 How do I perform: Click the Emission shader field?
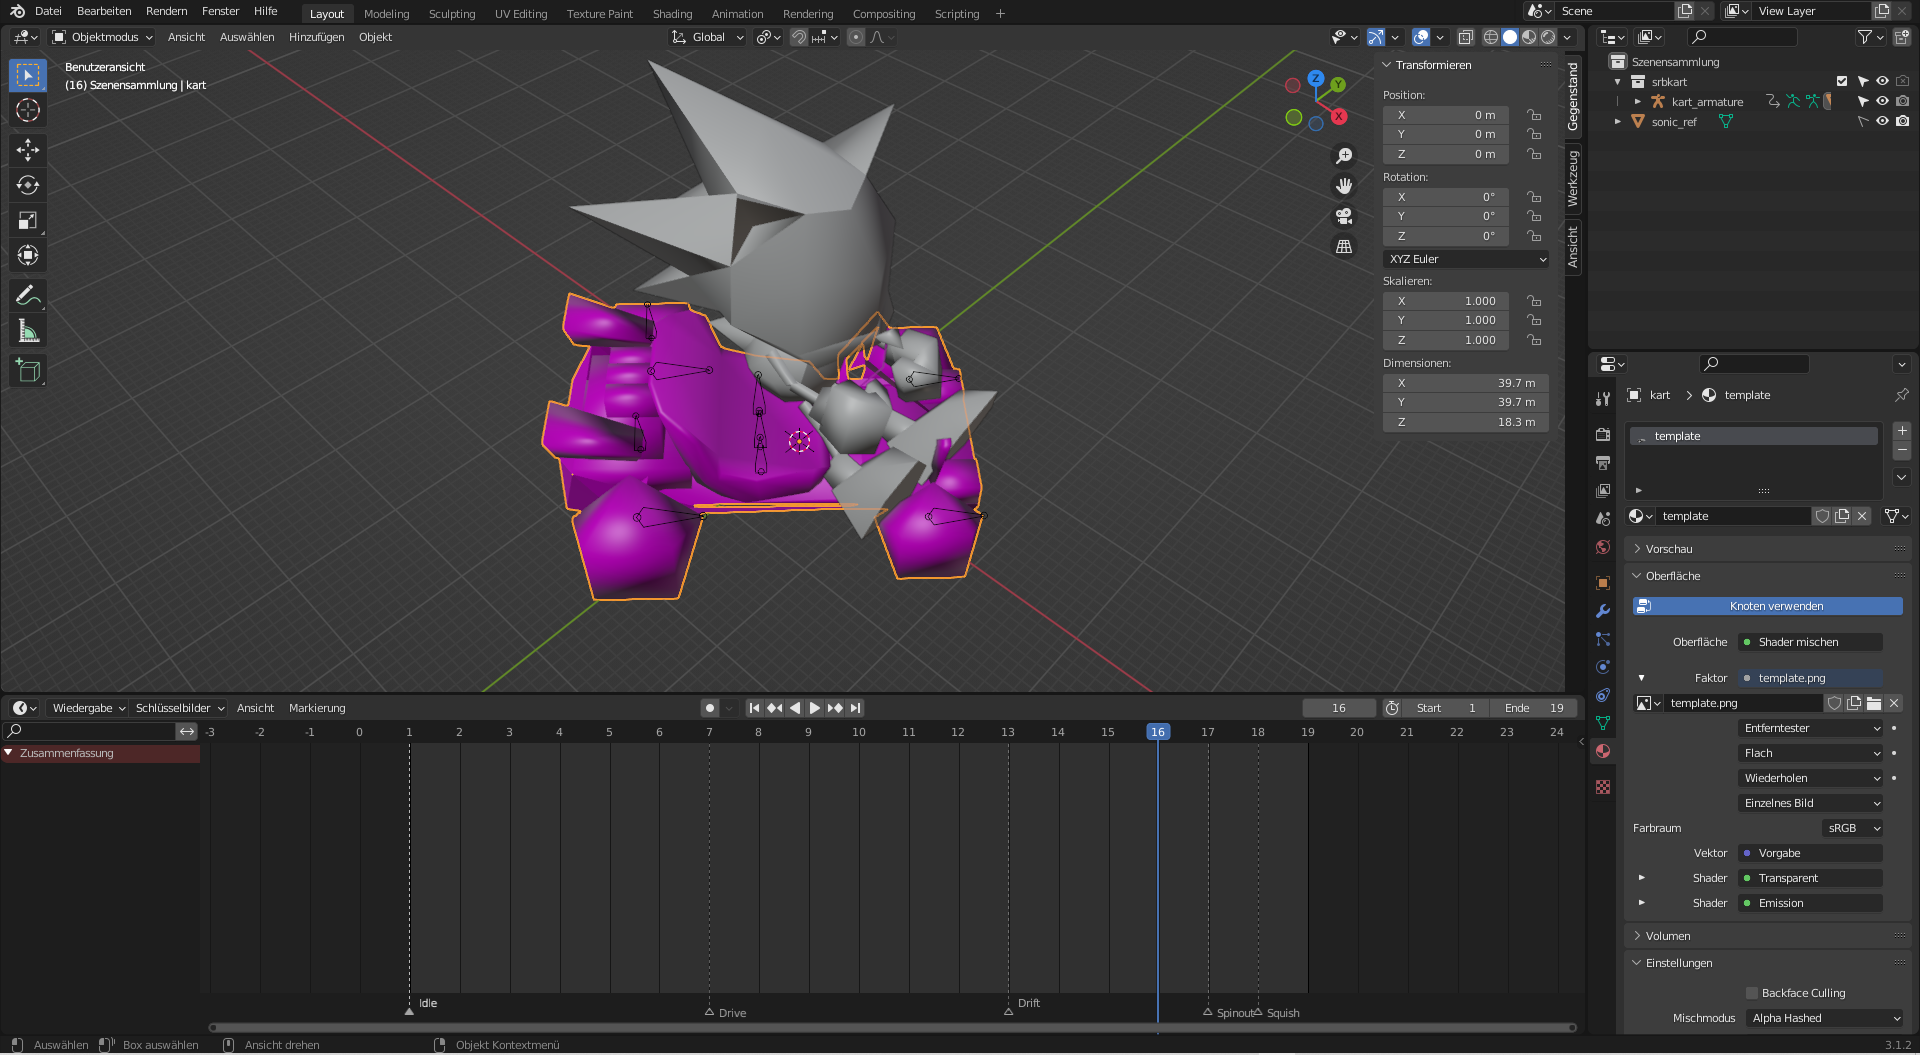coord(1811,903)
